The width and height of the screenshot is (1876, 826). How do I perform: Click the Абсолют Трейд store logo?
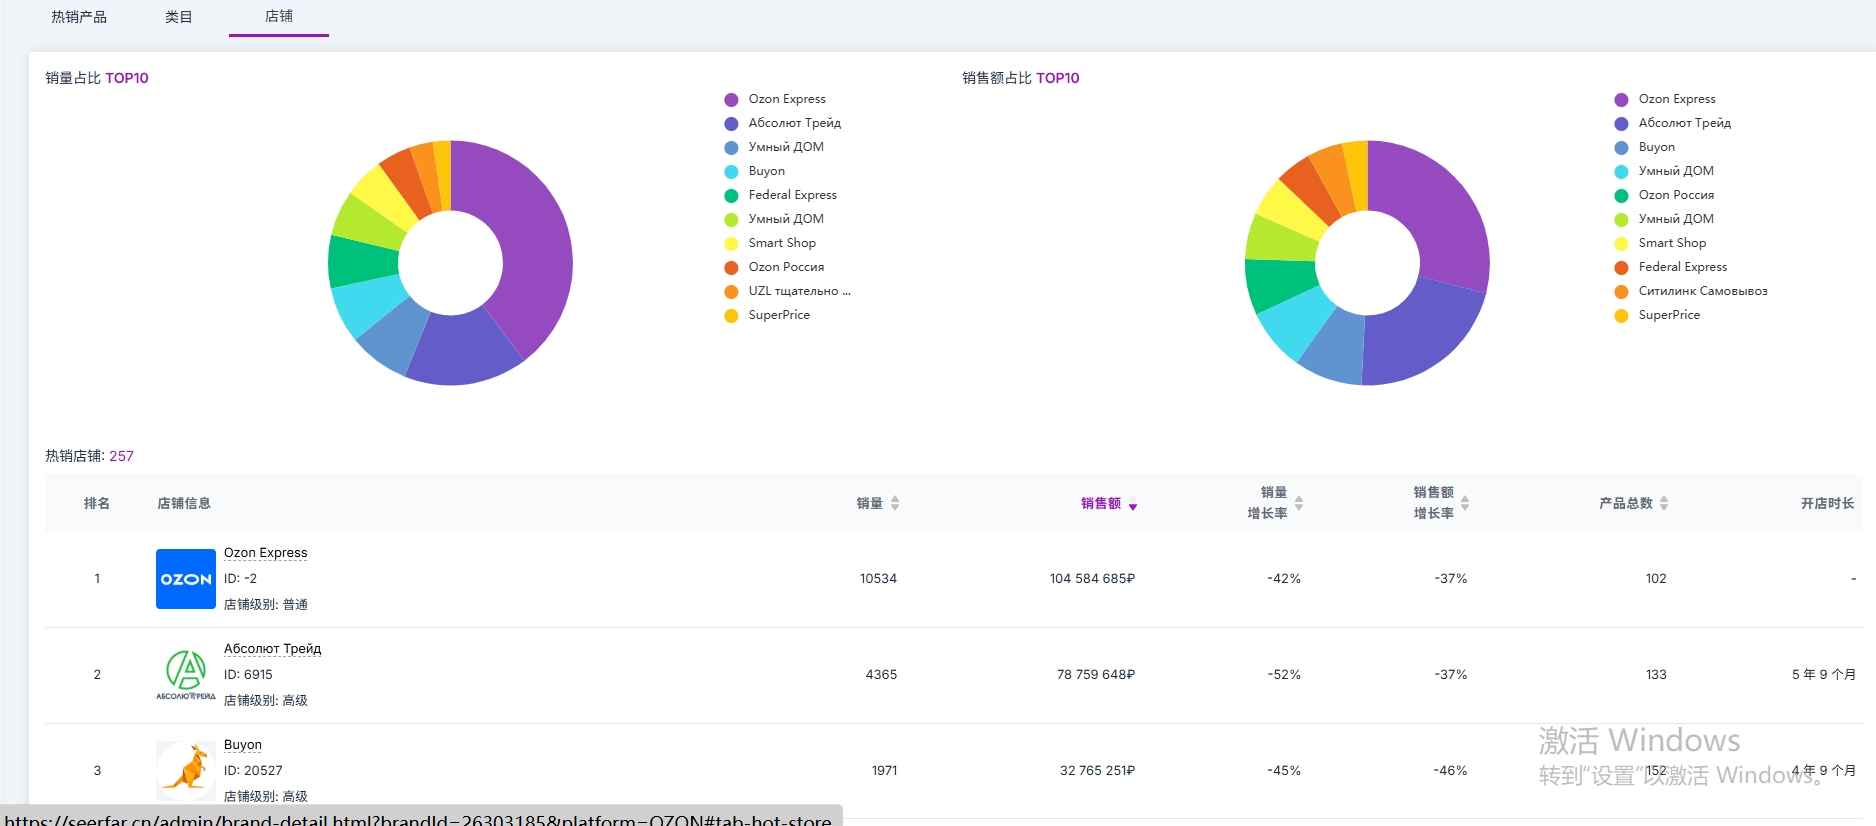click(185, 675)
